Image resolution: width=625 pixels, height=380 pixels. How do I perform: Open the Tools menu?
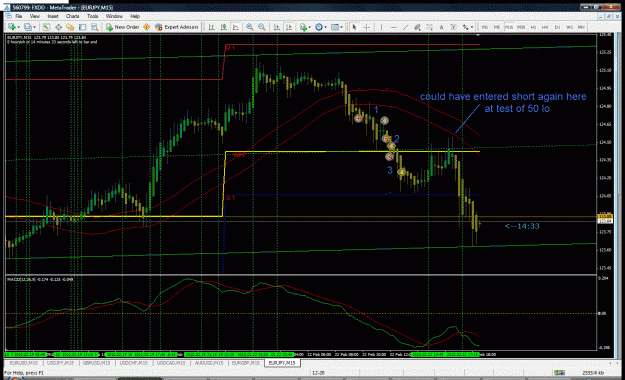pos(92,16)
